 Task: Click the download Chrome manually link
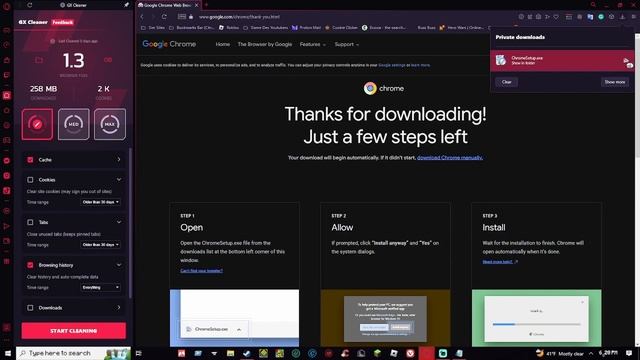[450, 158]
